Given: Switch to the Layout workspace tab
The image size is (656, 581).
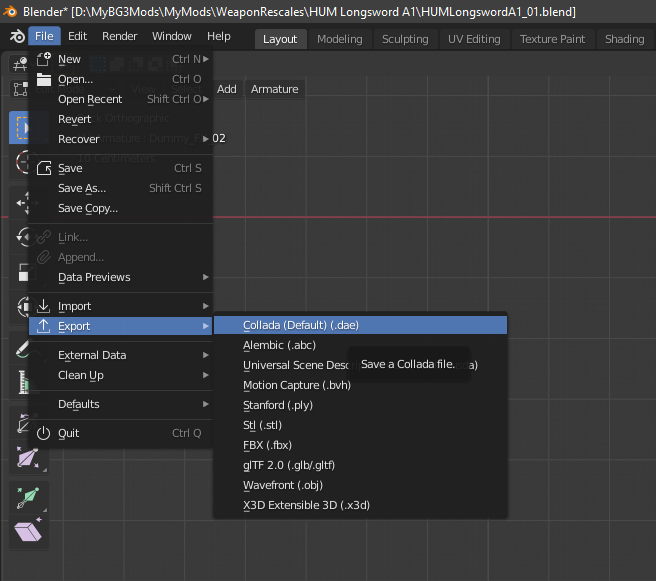Looking at the screenshot, I should 280,39.
